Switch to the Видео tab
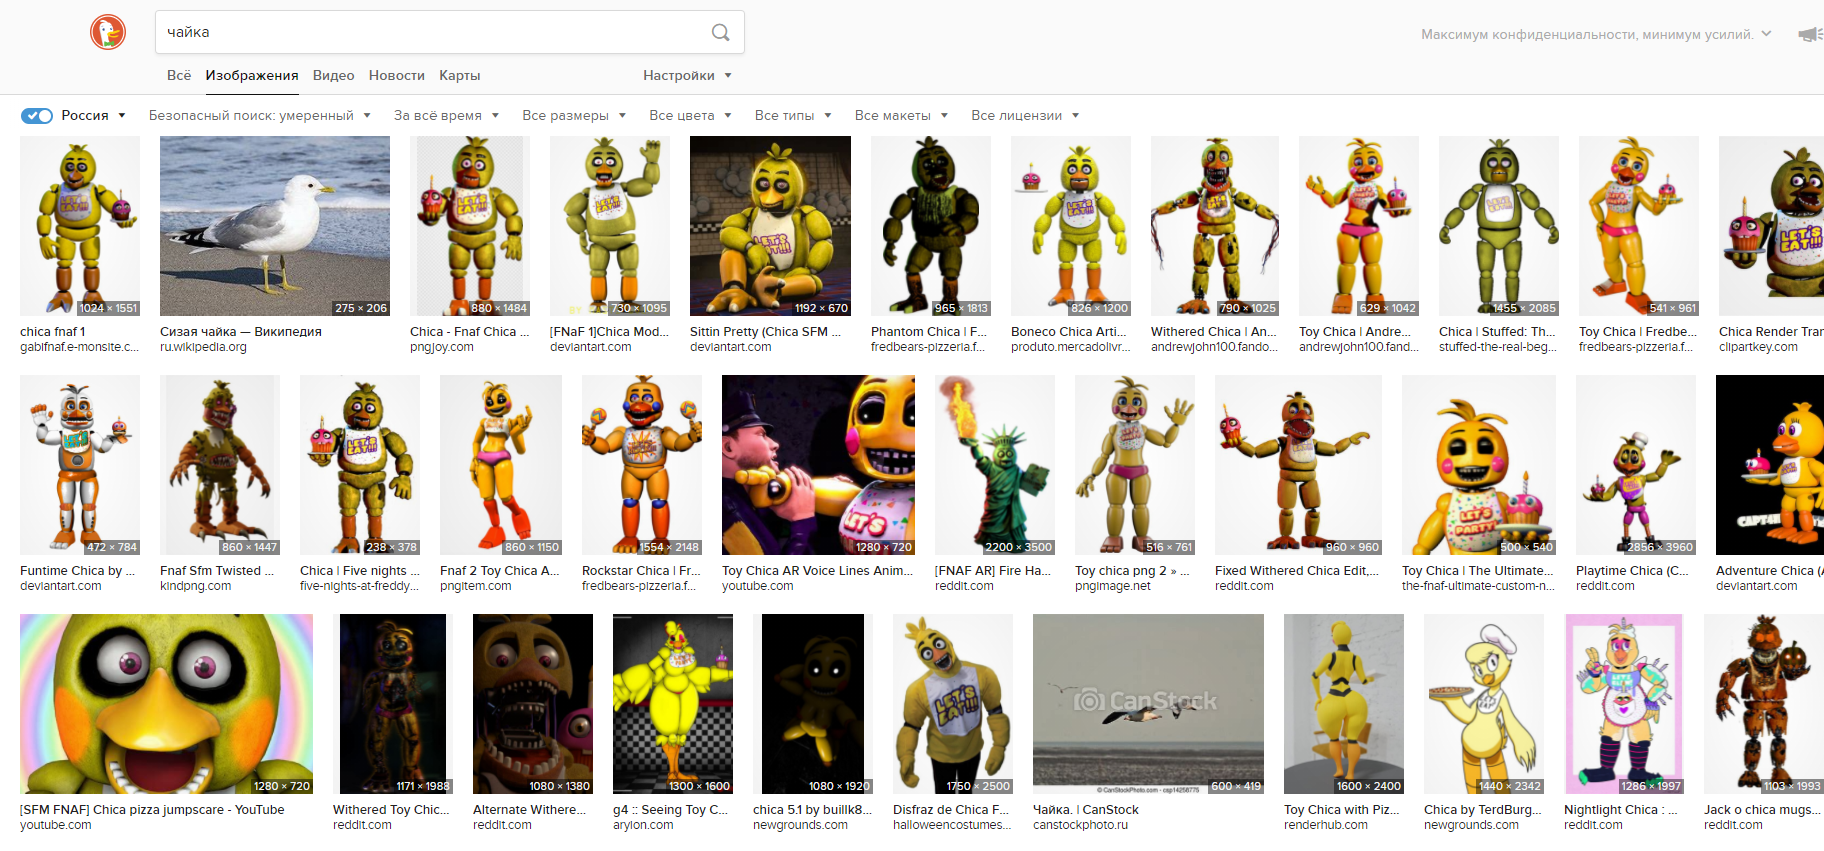The image size is (1824, 851). [x=334, y=75]
